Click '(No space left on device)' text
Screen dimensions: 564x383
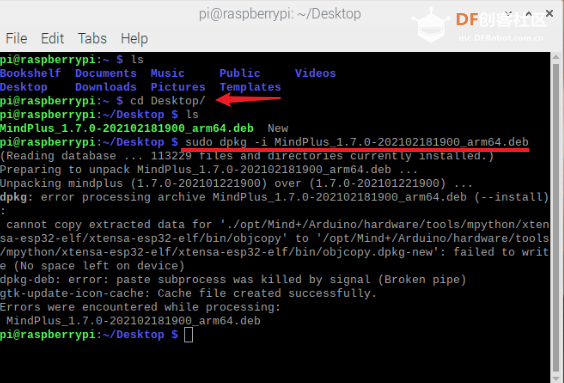pyautogui.click(x=99, y=266)
